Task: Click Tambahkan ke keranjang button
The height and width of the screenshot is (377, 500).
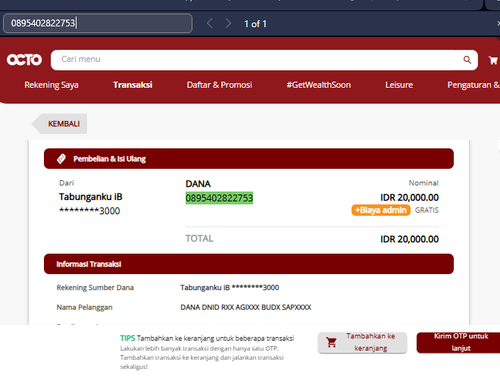Action: tap(362, 342)
